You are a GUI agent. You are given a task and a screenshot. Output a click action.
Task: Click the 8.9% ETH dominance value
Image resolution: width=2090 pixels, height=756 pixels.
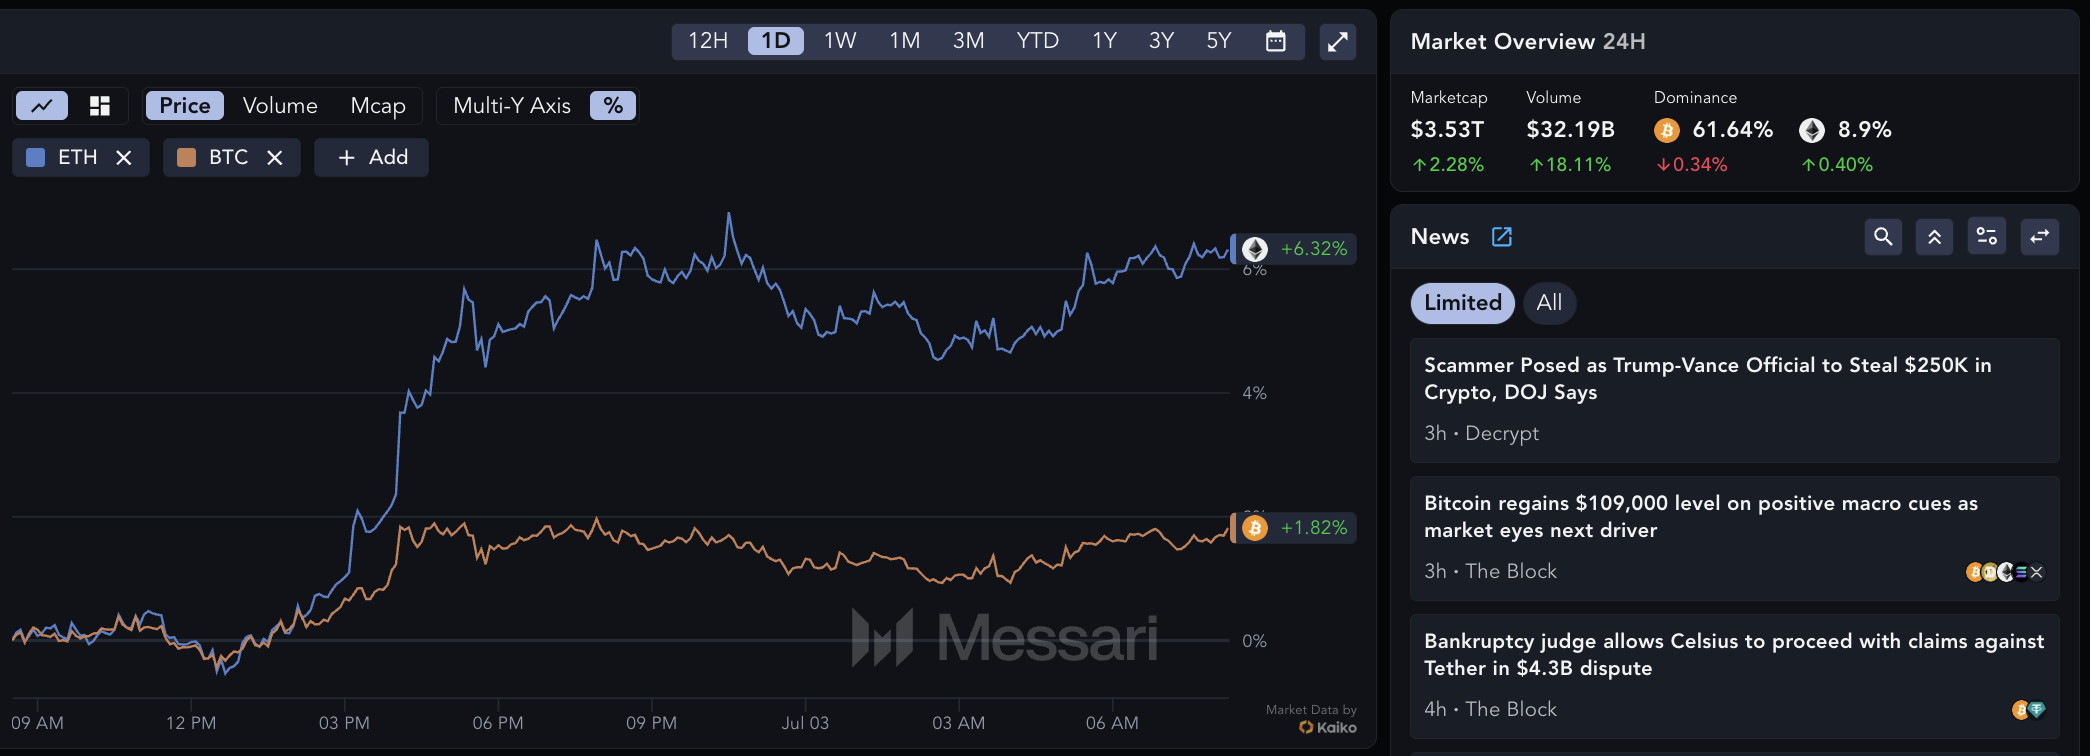[x=1864, y=130]
